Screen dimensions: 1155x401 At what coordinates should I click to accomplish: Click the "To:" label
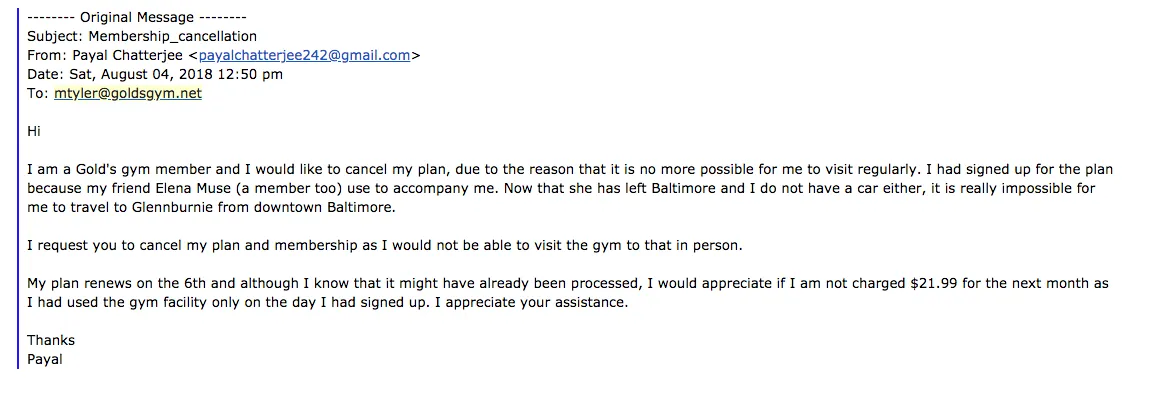coord(38,94)
